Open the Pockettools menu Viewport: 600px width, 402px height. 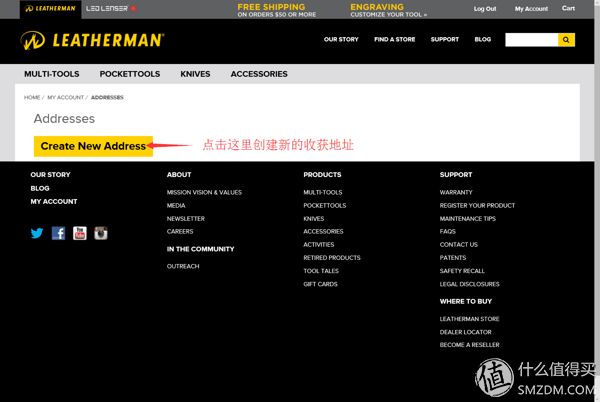tap(130, 74)
